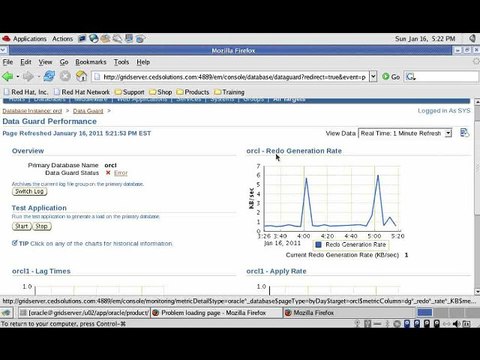Open the Red Hat, Inc. bookmark
480x360 pixels.
pyautogui.click(x=26, y=92)
